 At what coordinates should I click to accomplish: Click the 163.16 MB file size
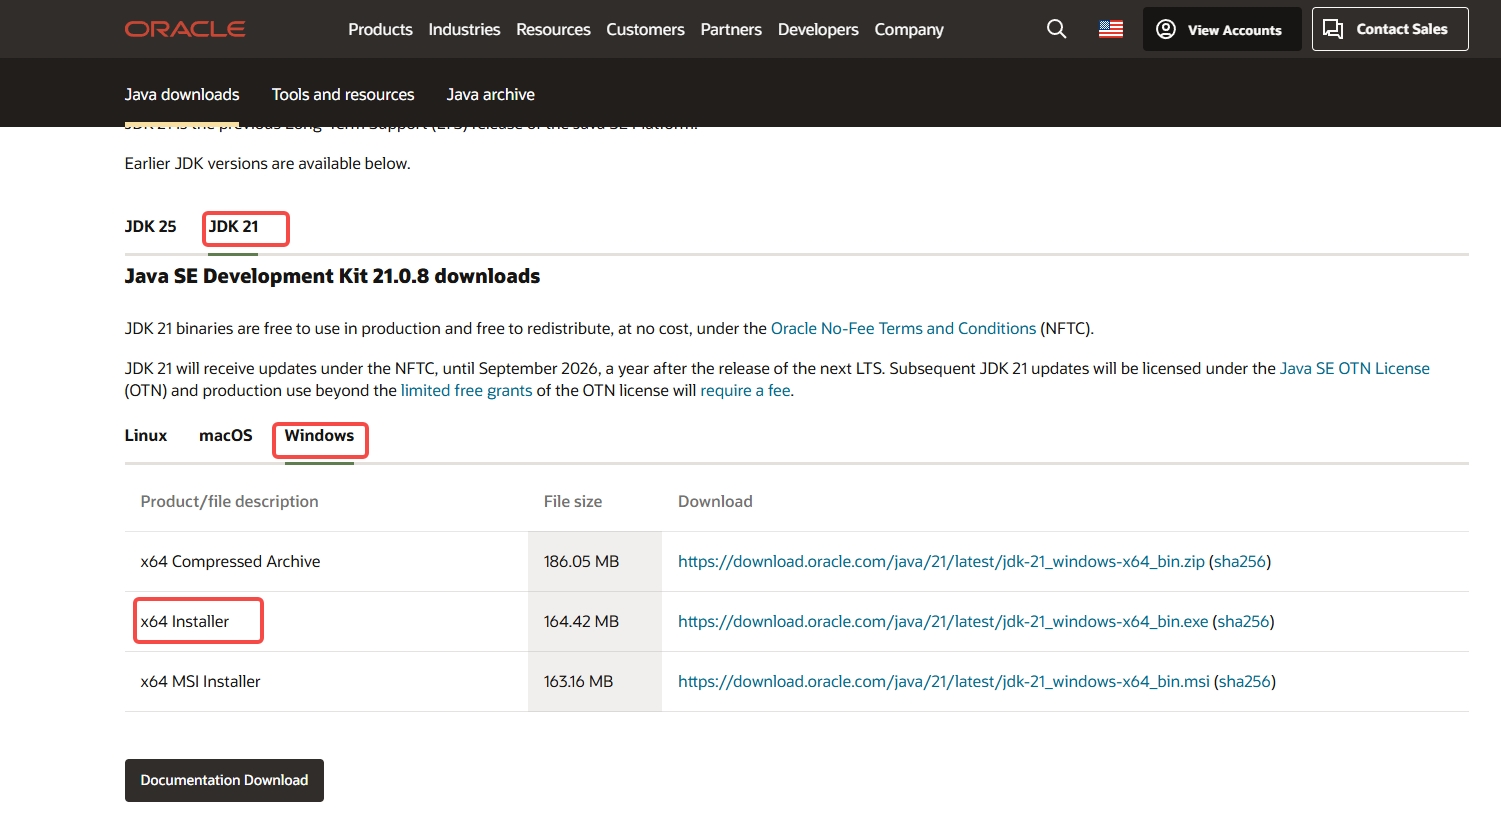pyautogui.click(x=578, y=681)
